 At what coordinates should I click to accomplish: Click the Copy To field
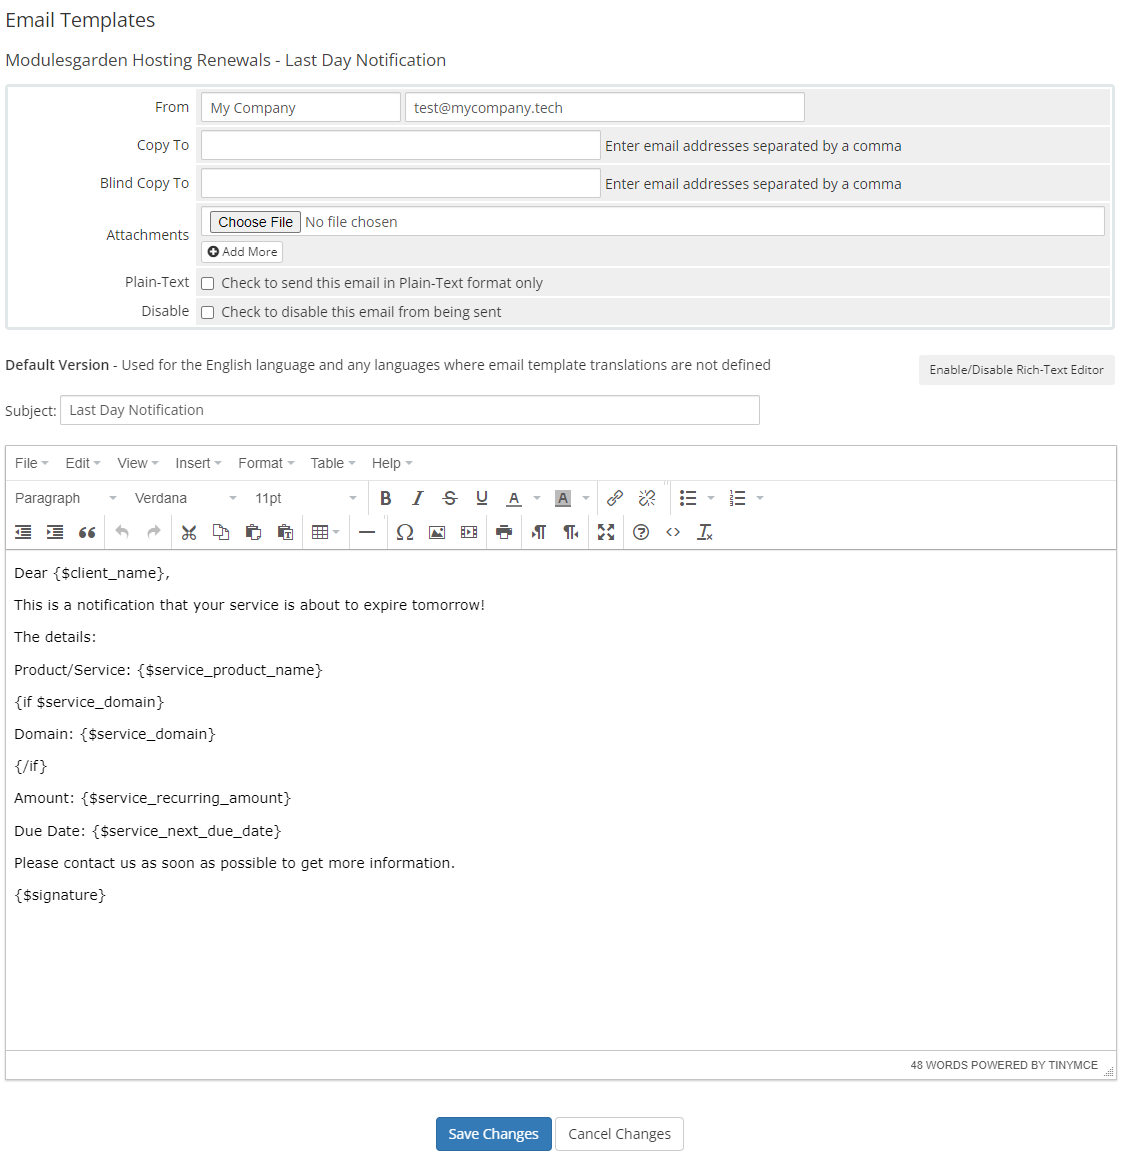401,145
